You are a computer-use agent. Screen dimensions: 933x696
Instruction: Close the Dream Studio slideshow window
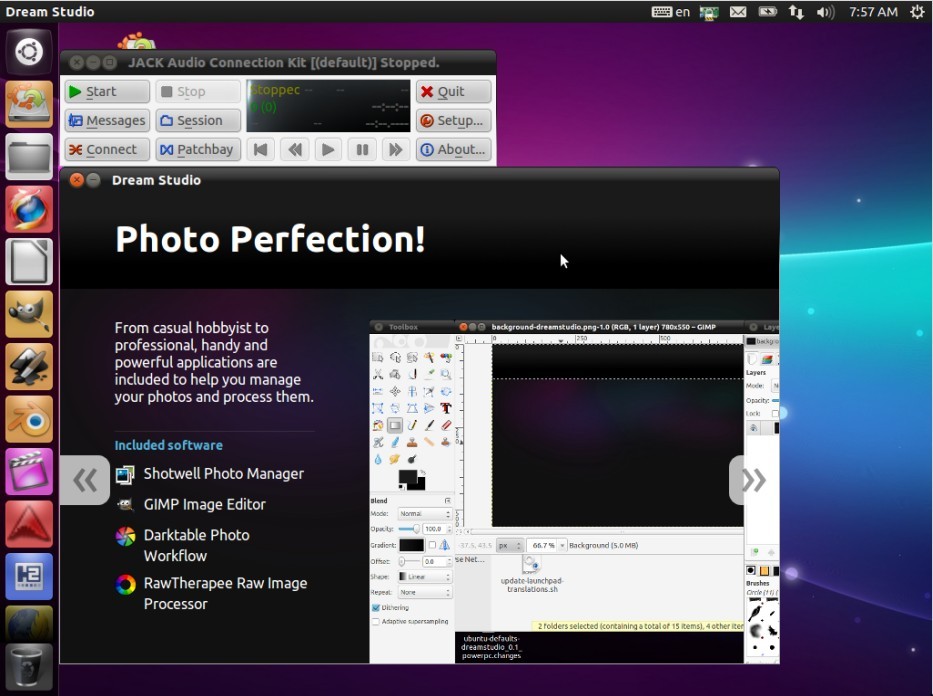click(x=77, y=180)
